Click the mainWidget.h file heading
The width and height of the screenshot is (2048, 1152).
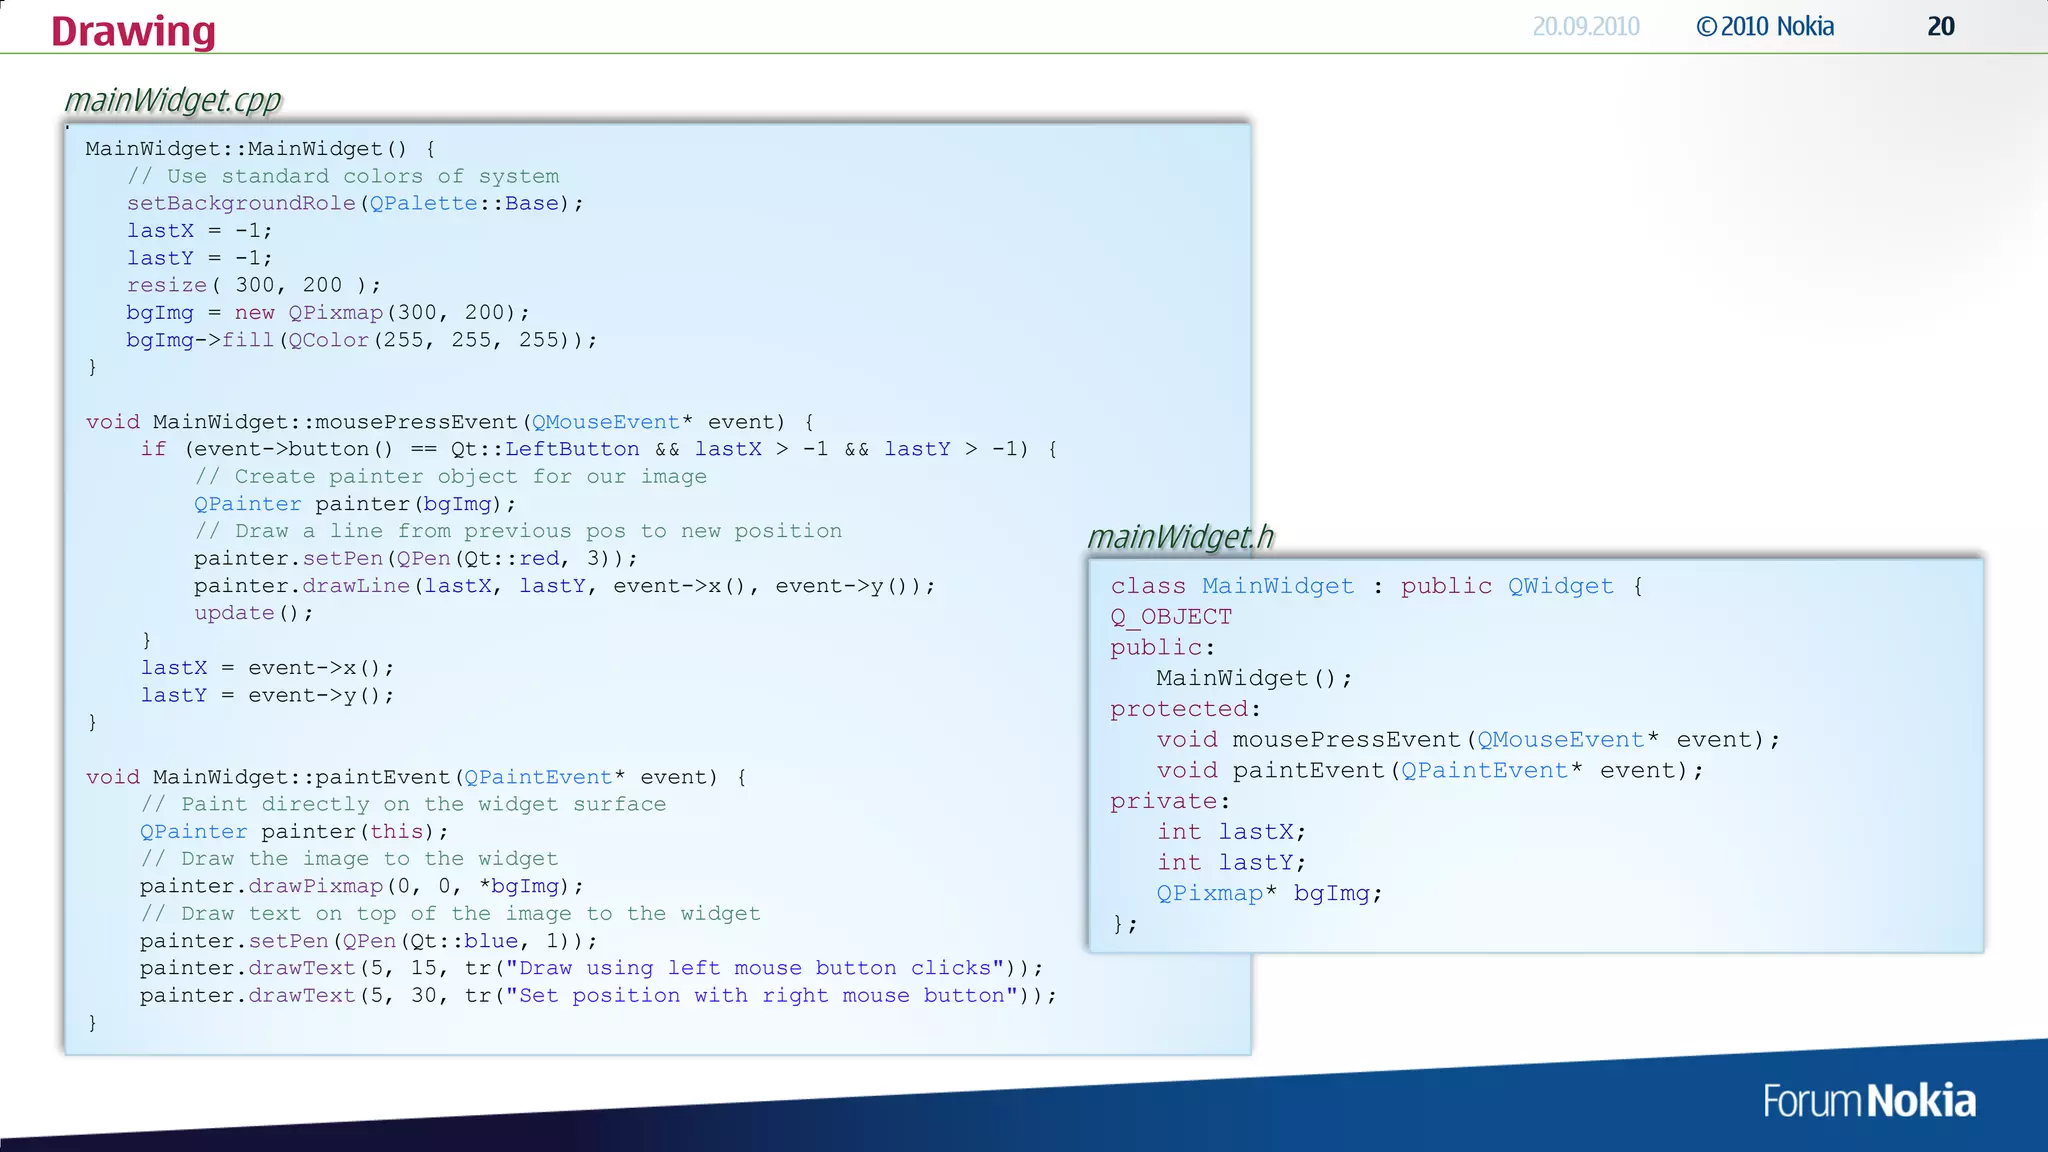pyautogui.click(x=1180, y=537)
